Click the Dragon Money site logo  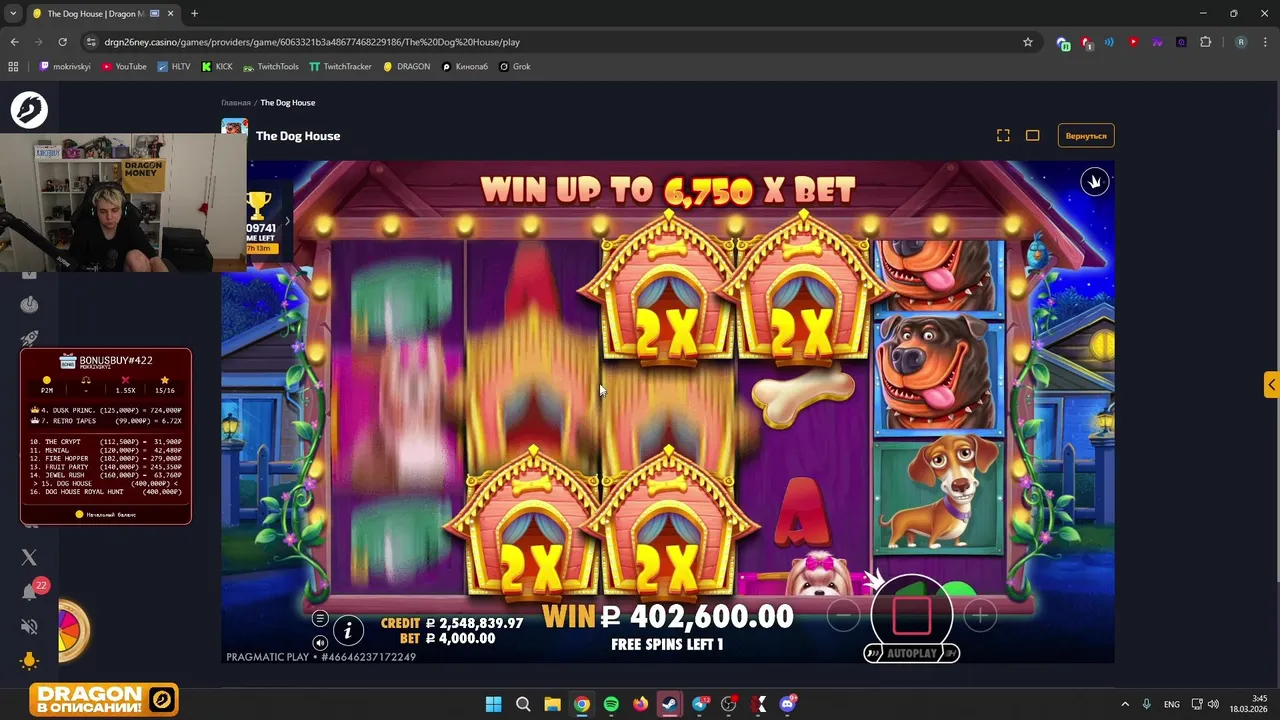coord(29,110)
